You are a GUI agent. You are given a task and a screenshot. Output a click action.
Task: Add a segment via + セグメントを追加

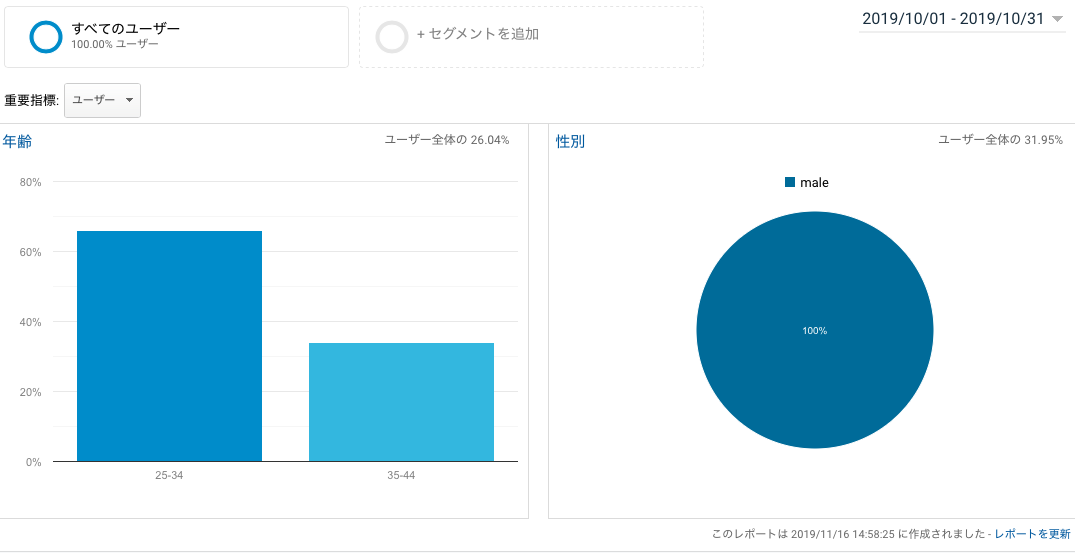[x=531, y=37]
